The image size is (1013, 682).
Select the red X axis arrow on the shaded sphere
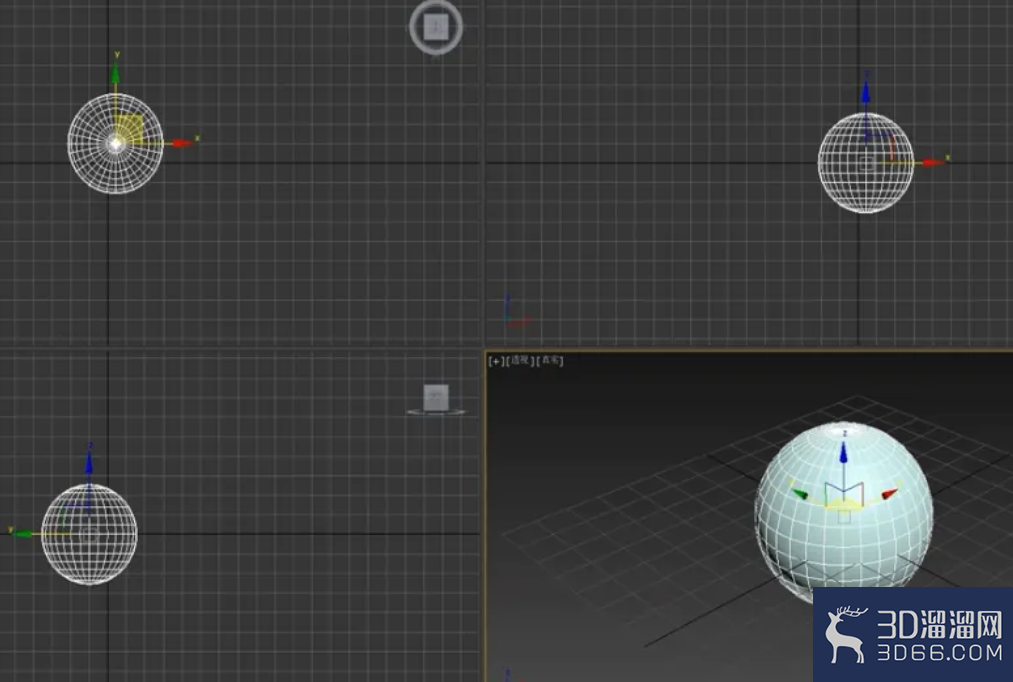pos(890,494)
